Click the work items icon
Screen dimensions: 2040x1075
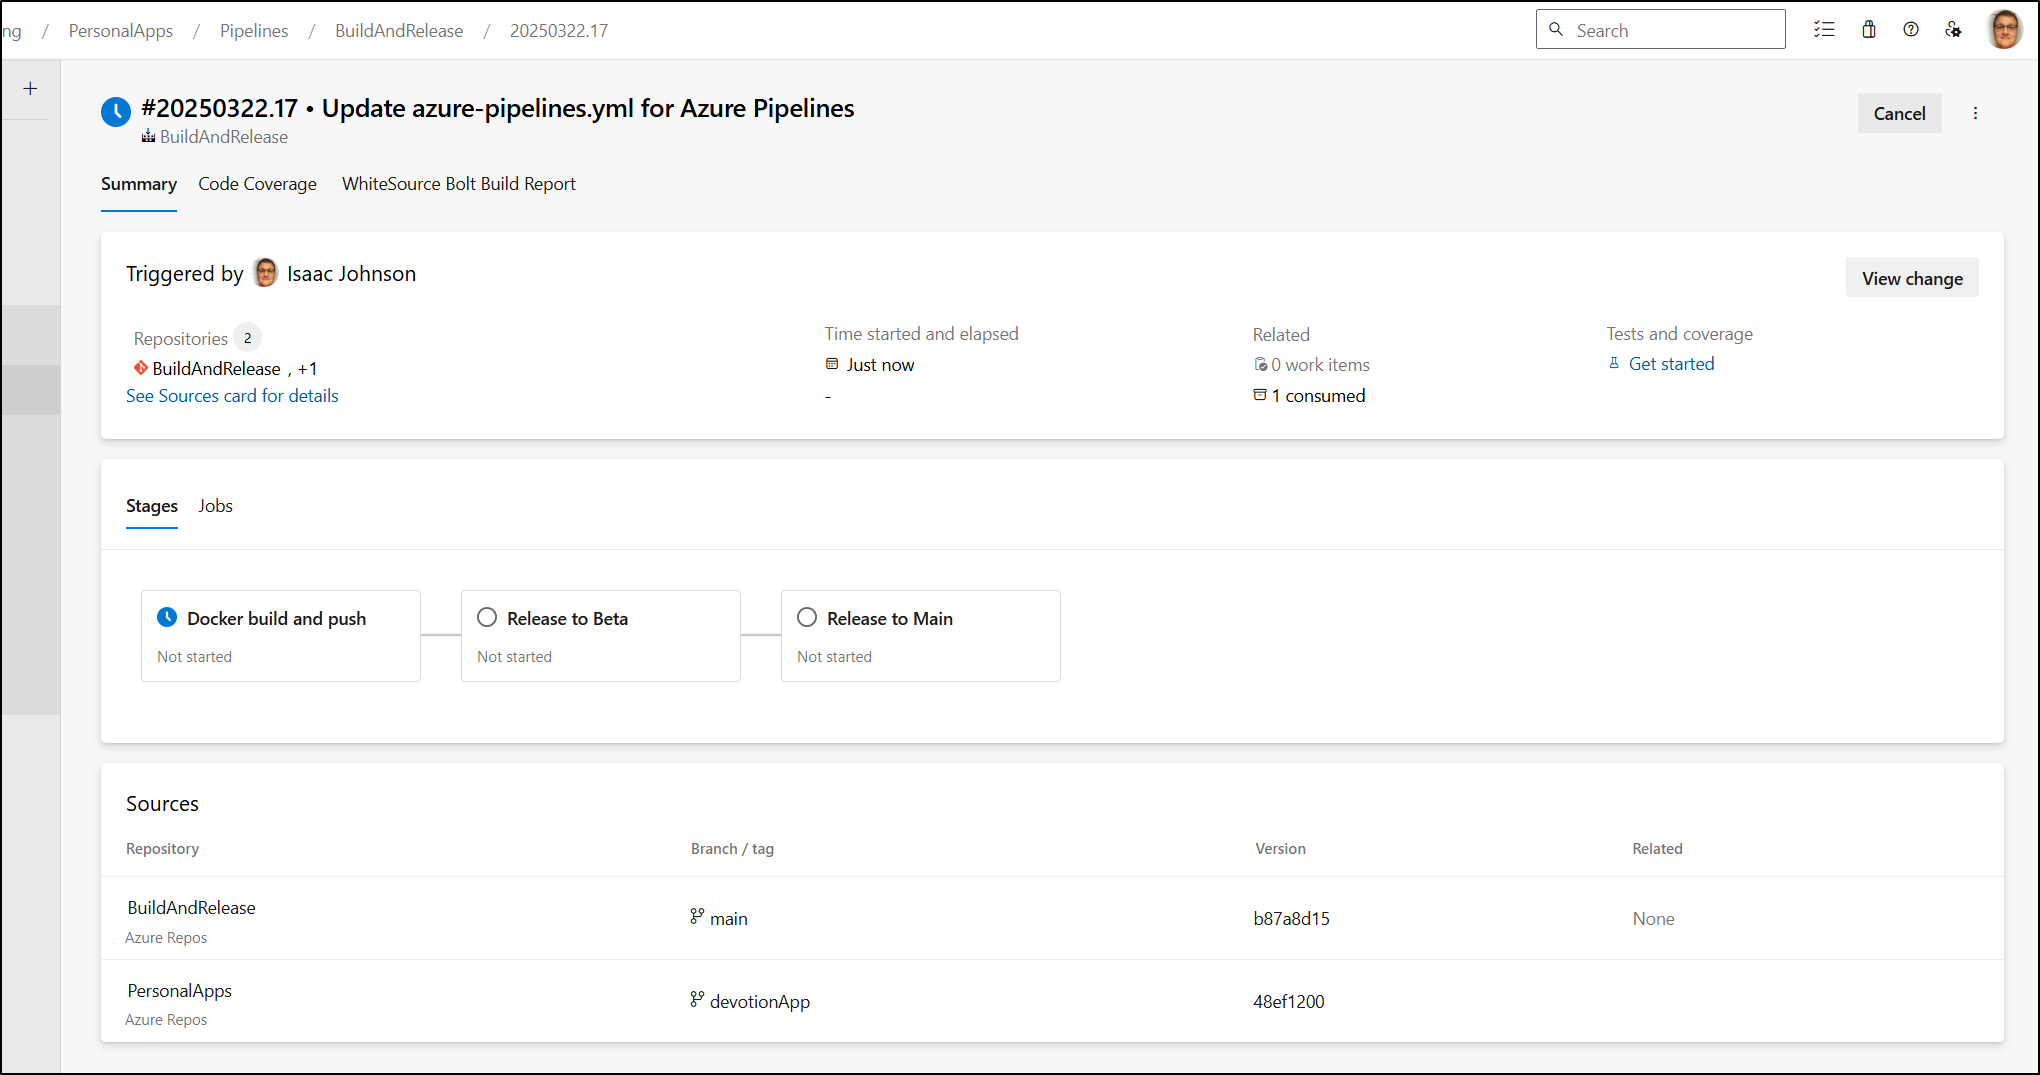coord(1260,365)
